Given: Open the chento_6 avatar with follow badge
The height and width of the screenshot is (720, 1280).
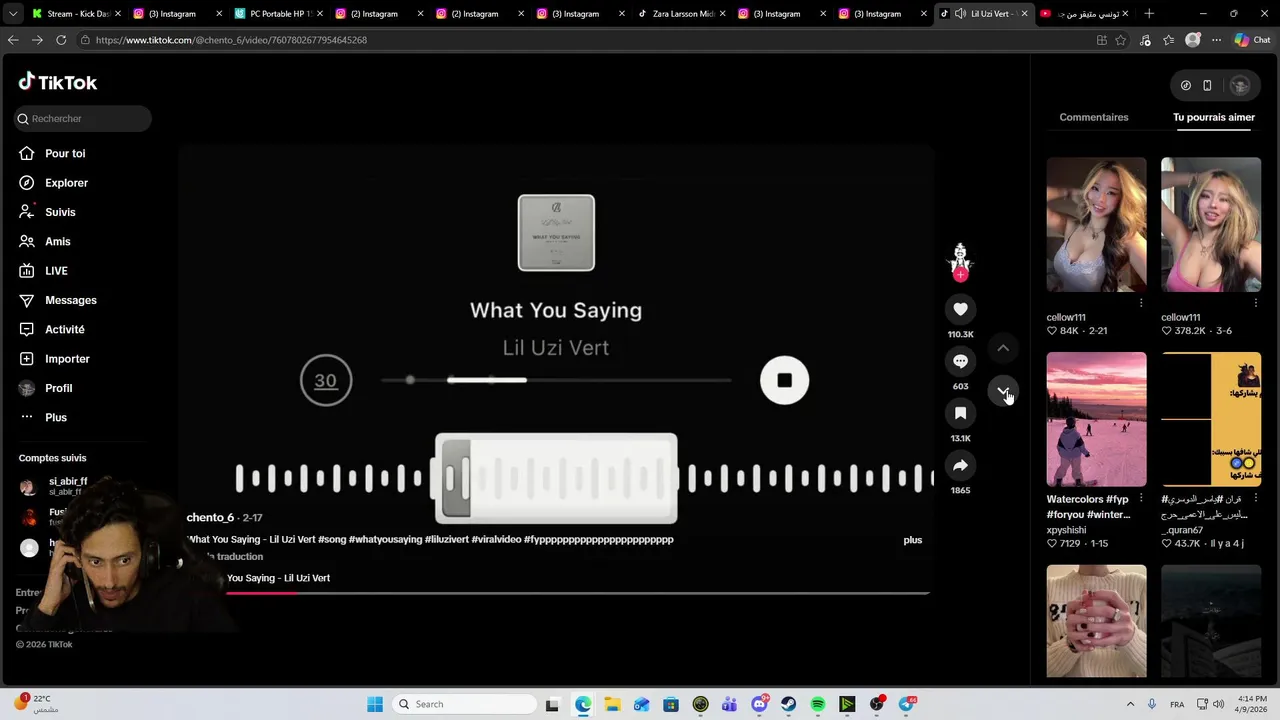Looking at the screenshot, I should click(960, 260).
